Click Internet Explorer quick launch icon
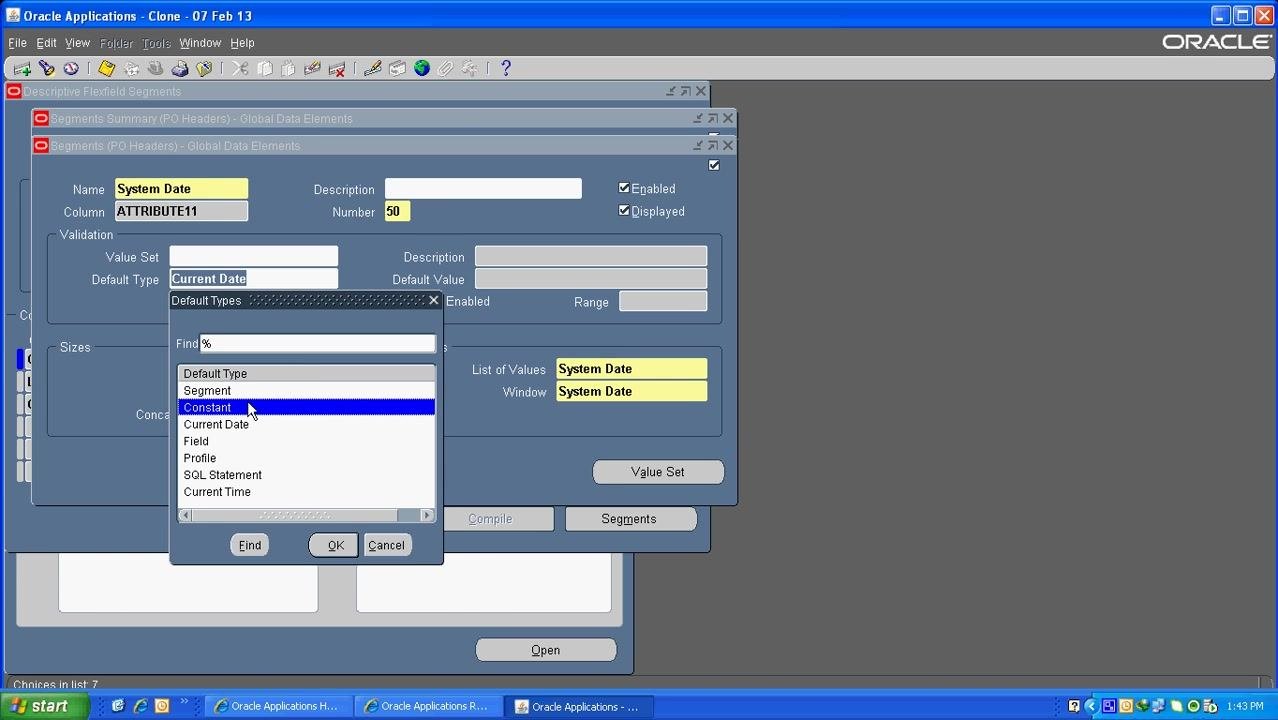 [x=140, y=706]
